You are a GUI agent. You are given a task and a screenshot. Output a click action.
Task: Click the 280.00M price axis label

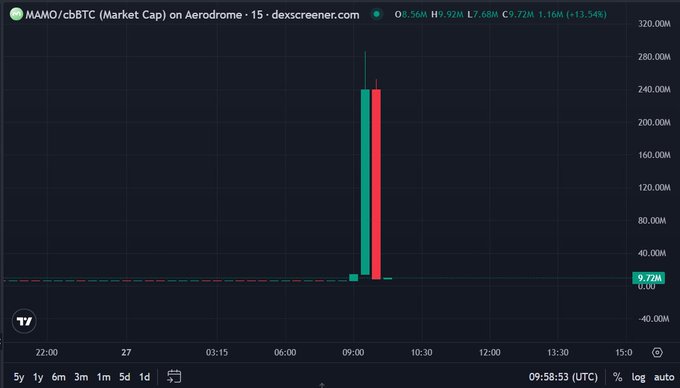click(654, 57)
